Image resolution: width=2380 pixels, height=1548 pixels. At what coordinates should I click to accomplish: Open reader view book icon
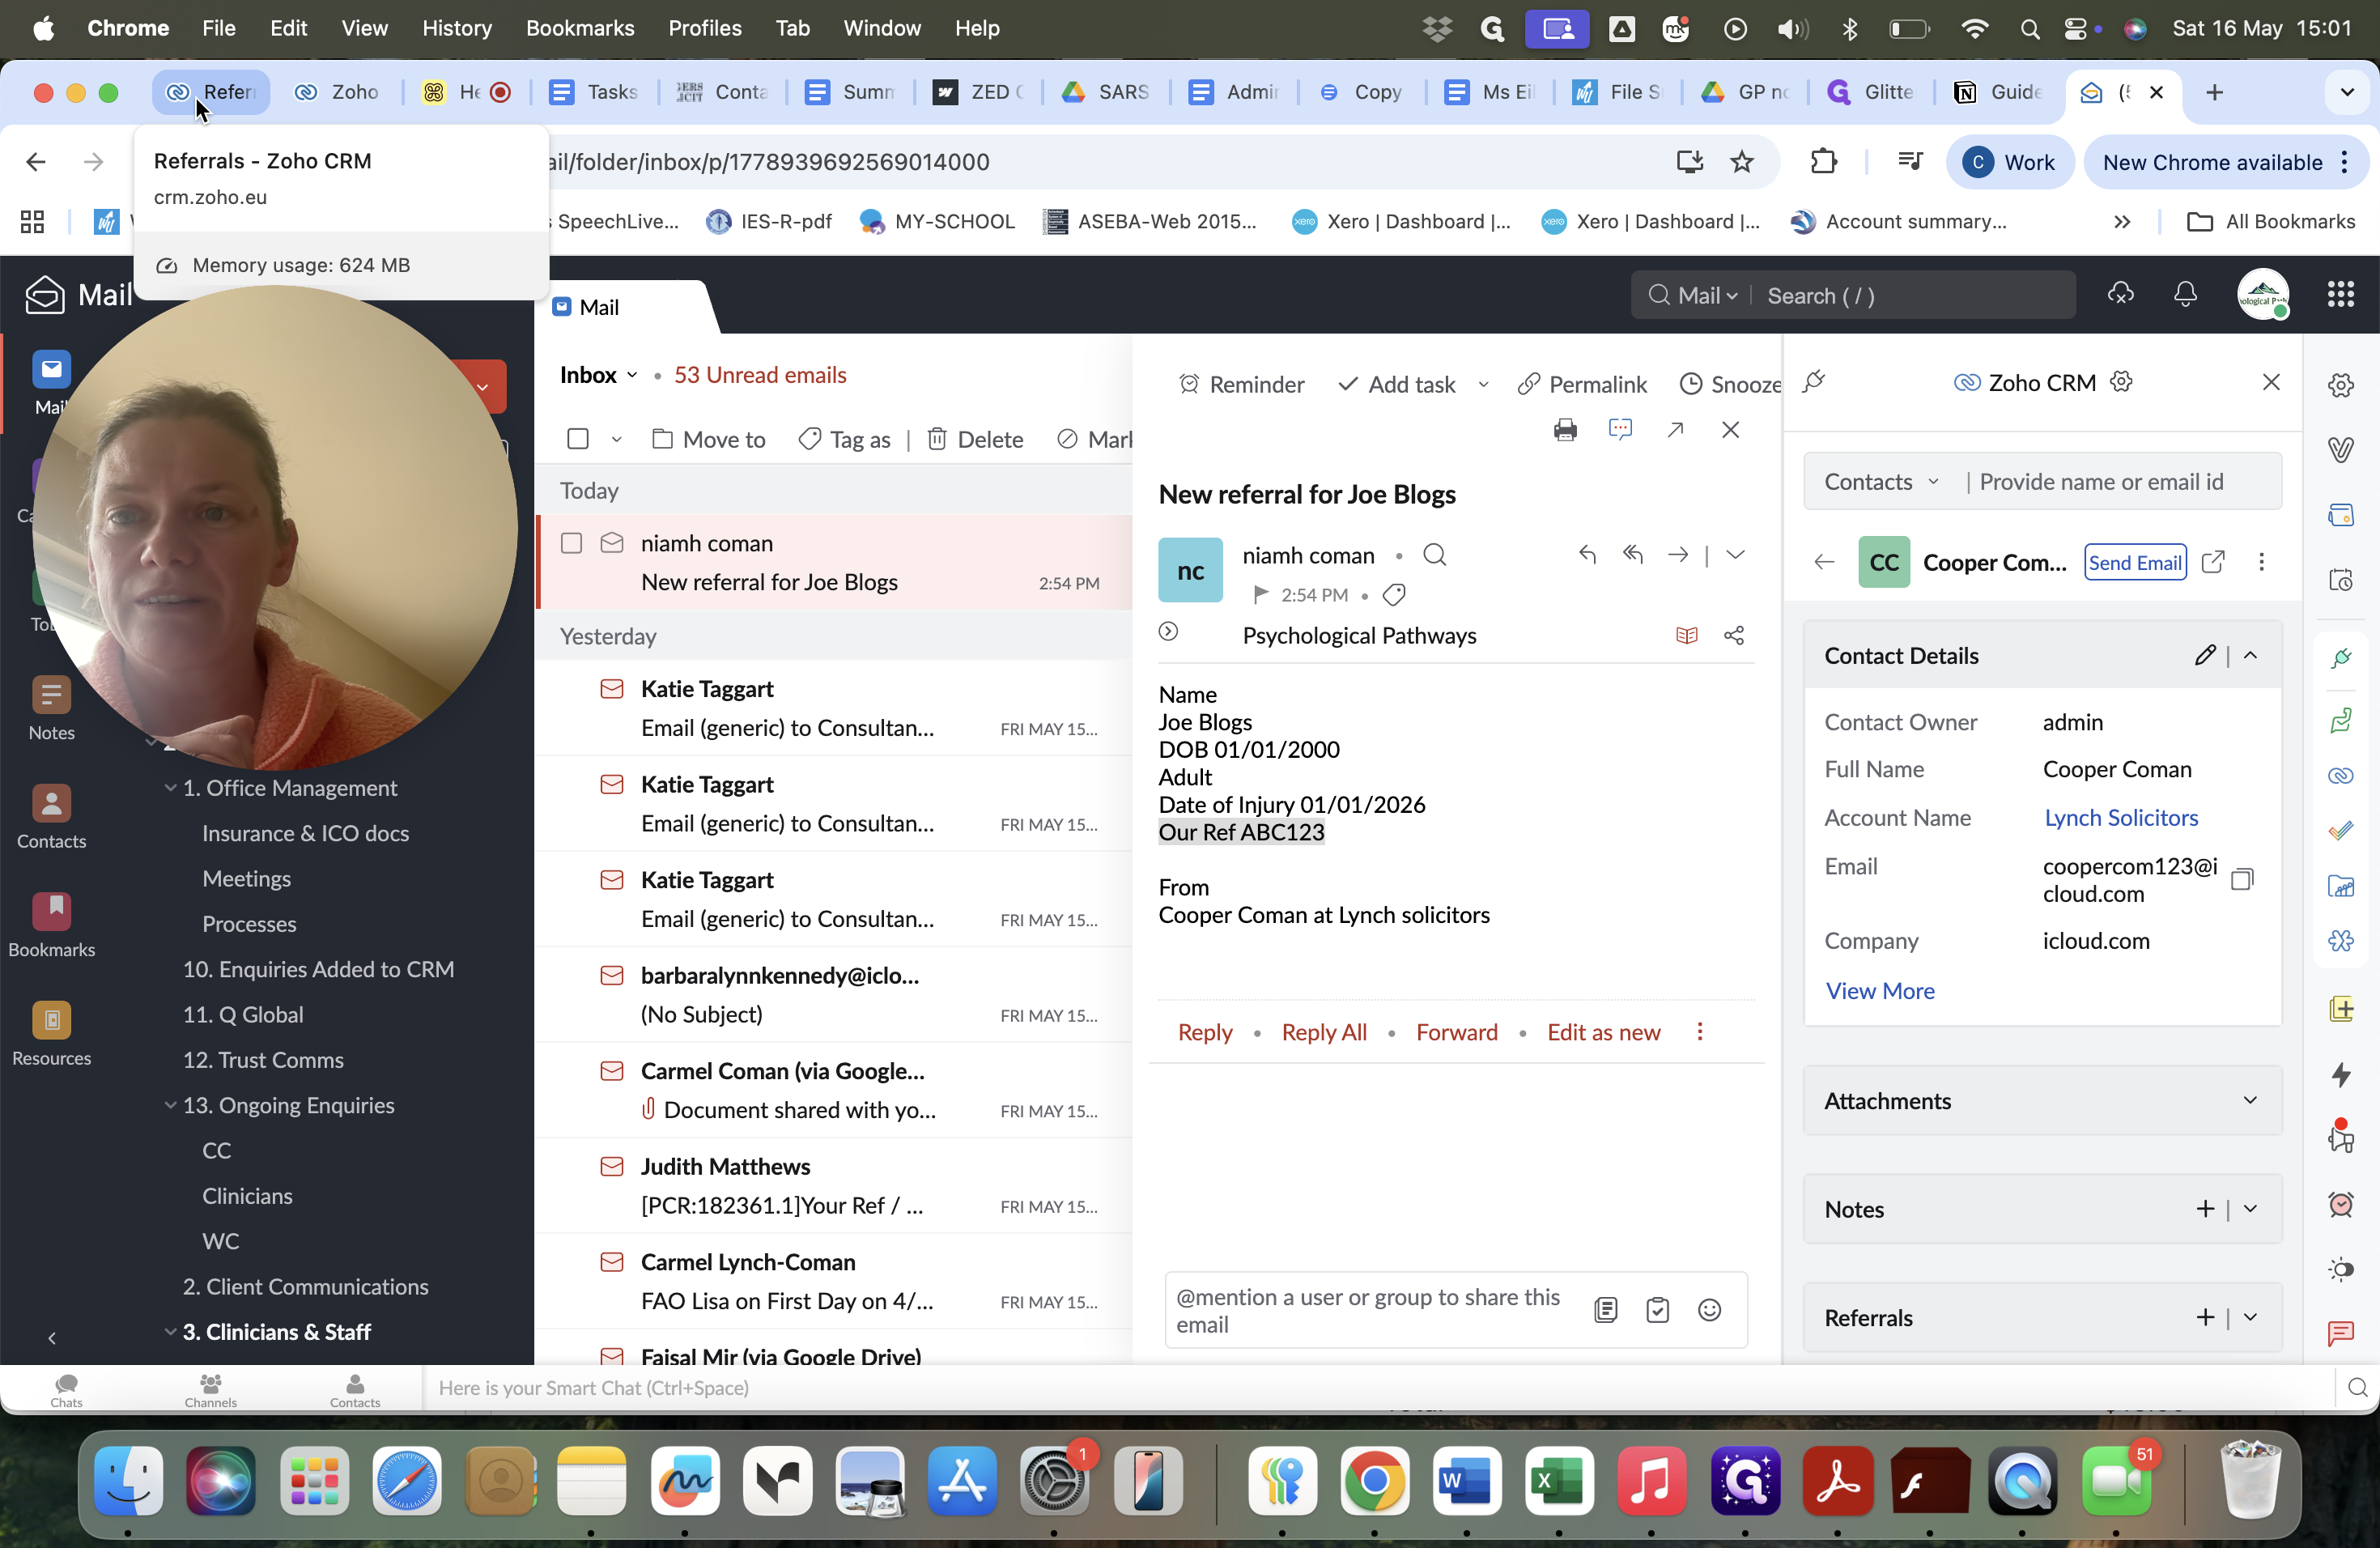click(1686, 636)
